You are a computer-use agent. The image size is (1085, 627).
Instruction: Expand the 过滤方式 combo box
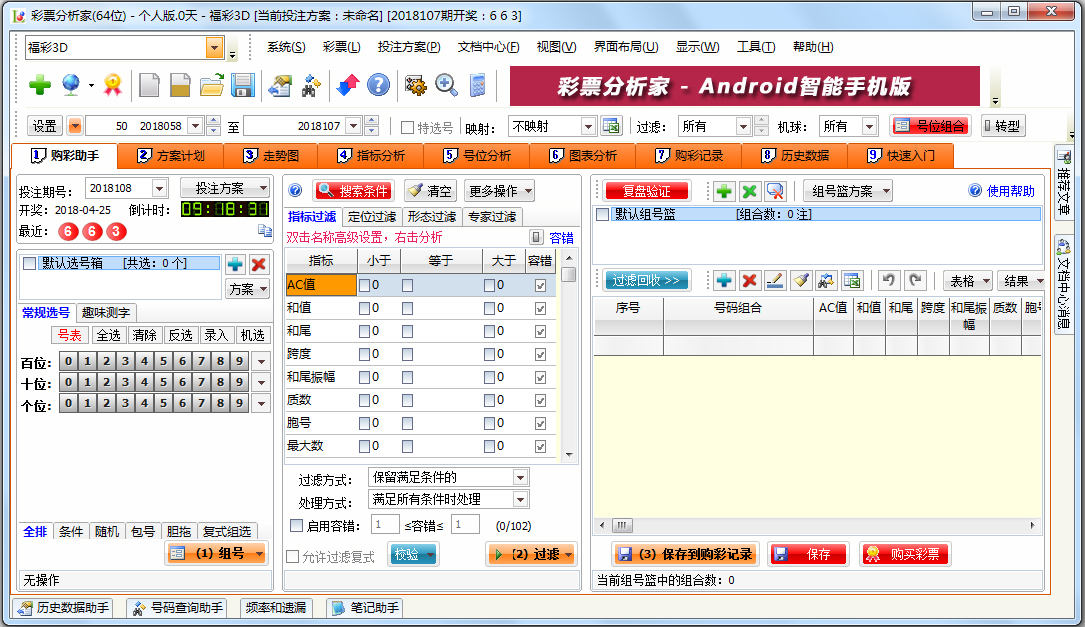519,478
